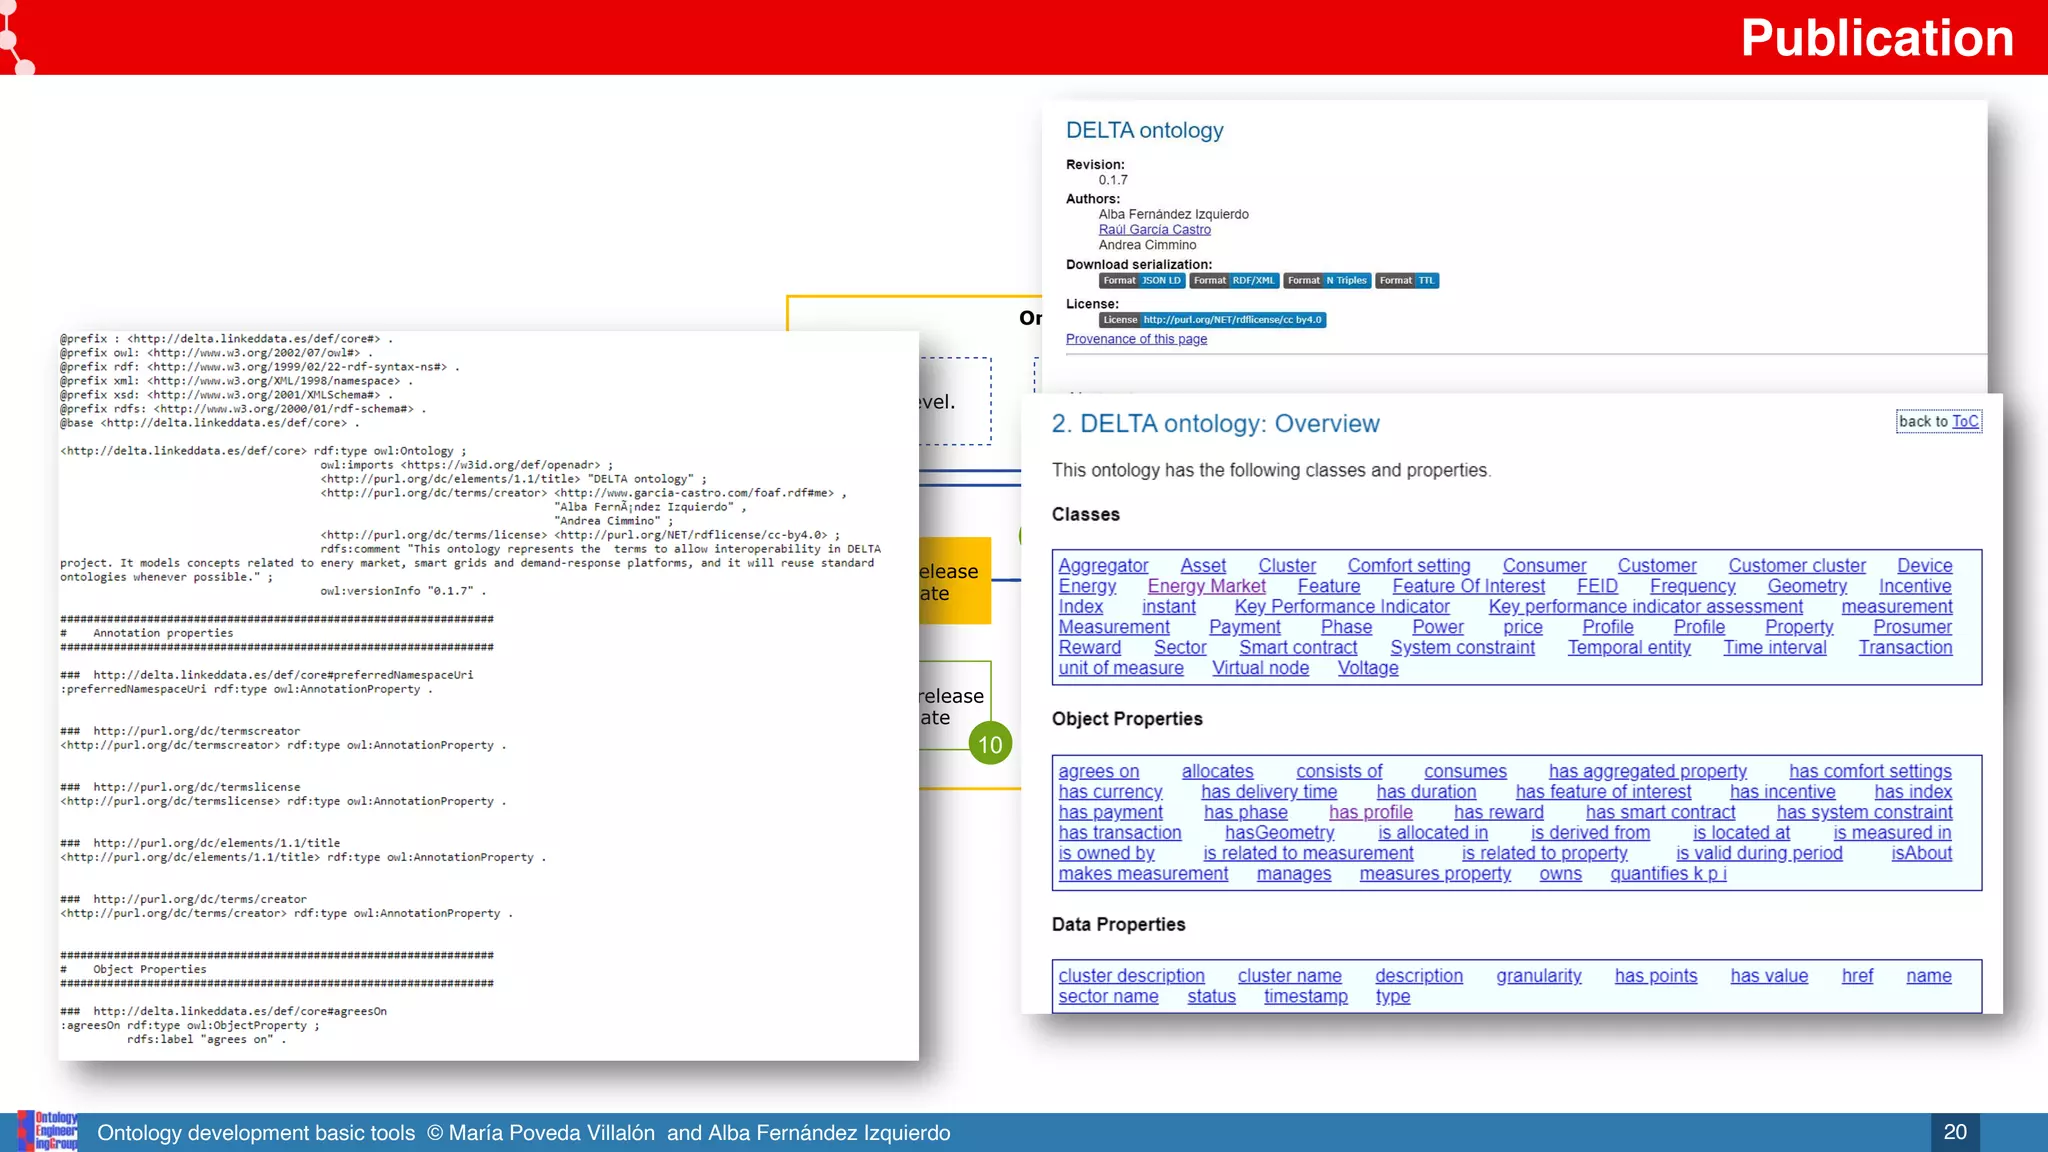Open the cc by4.0 License badge
2048x1152 pixels.
1213,320
